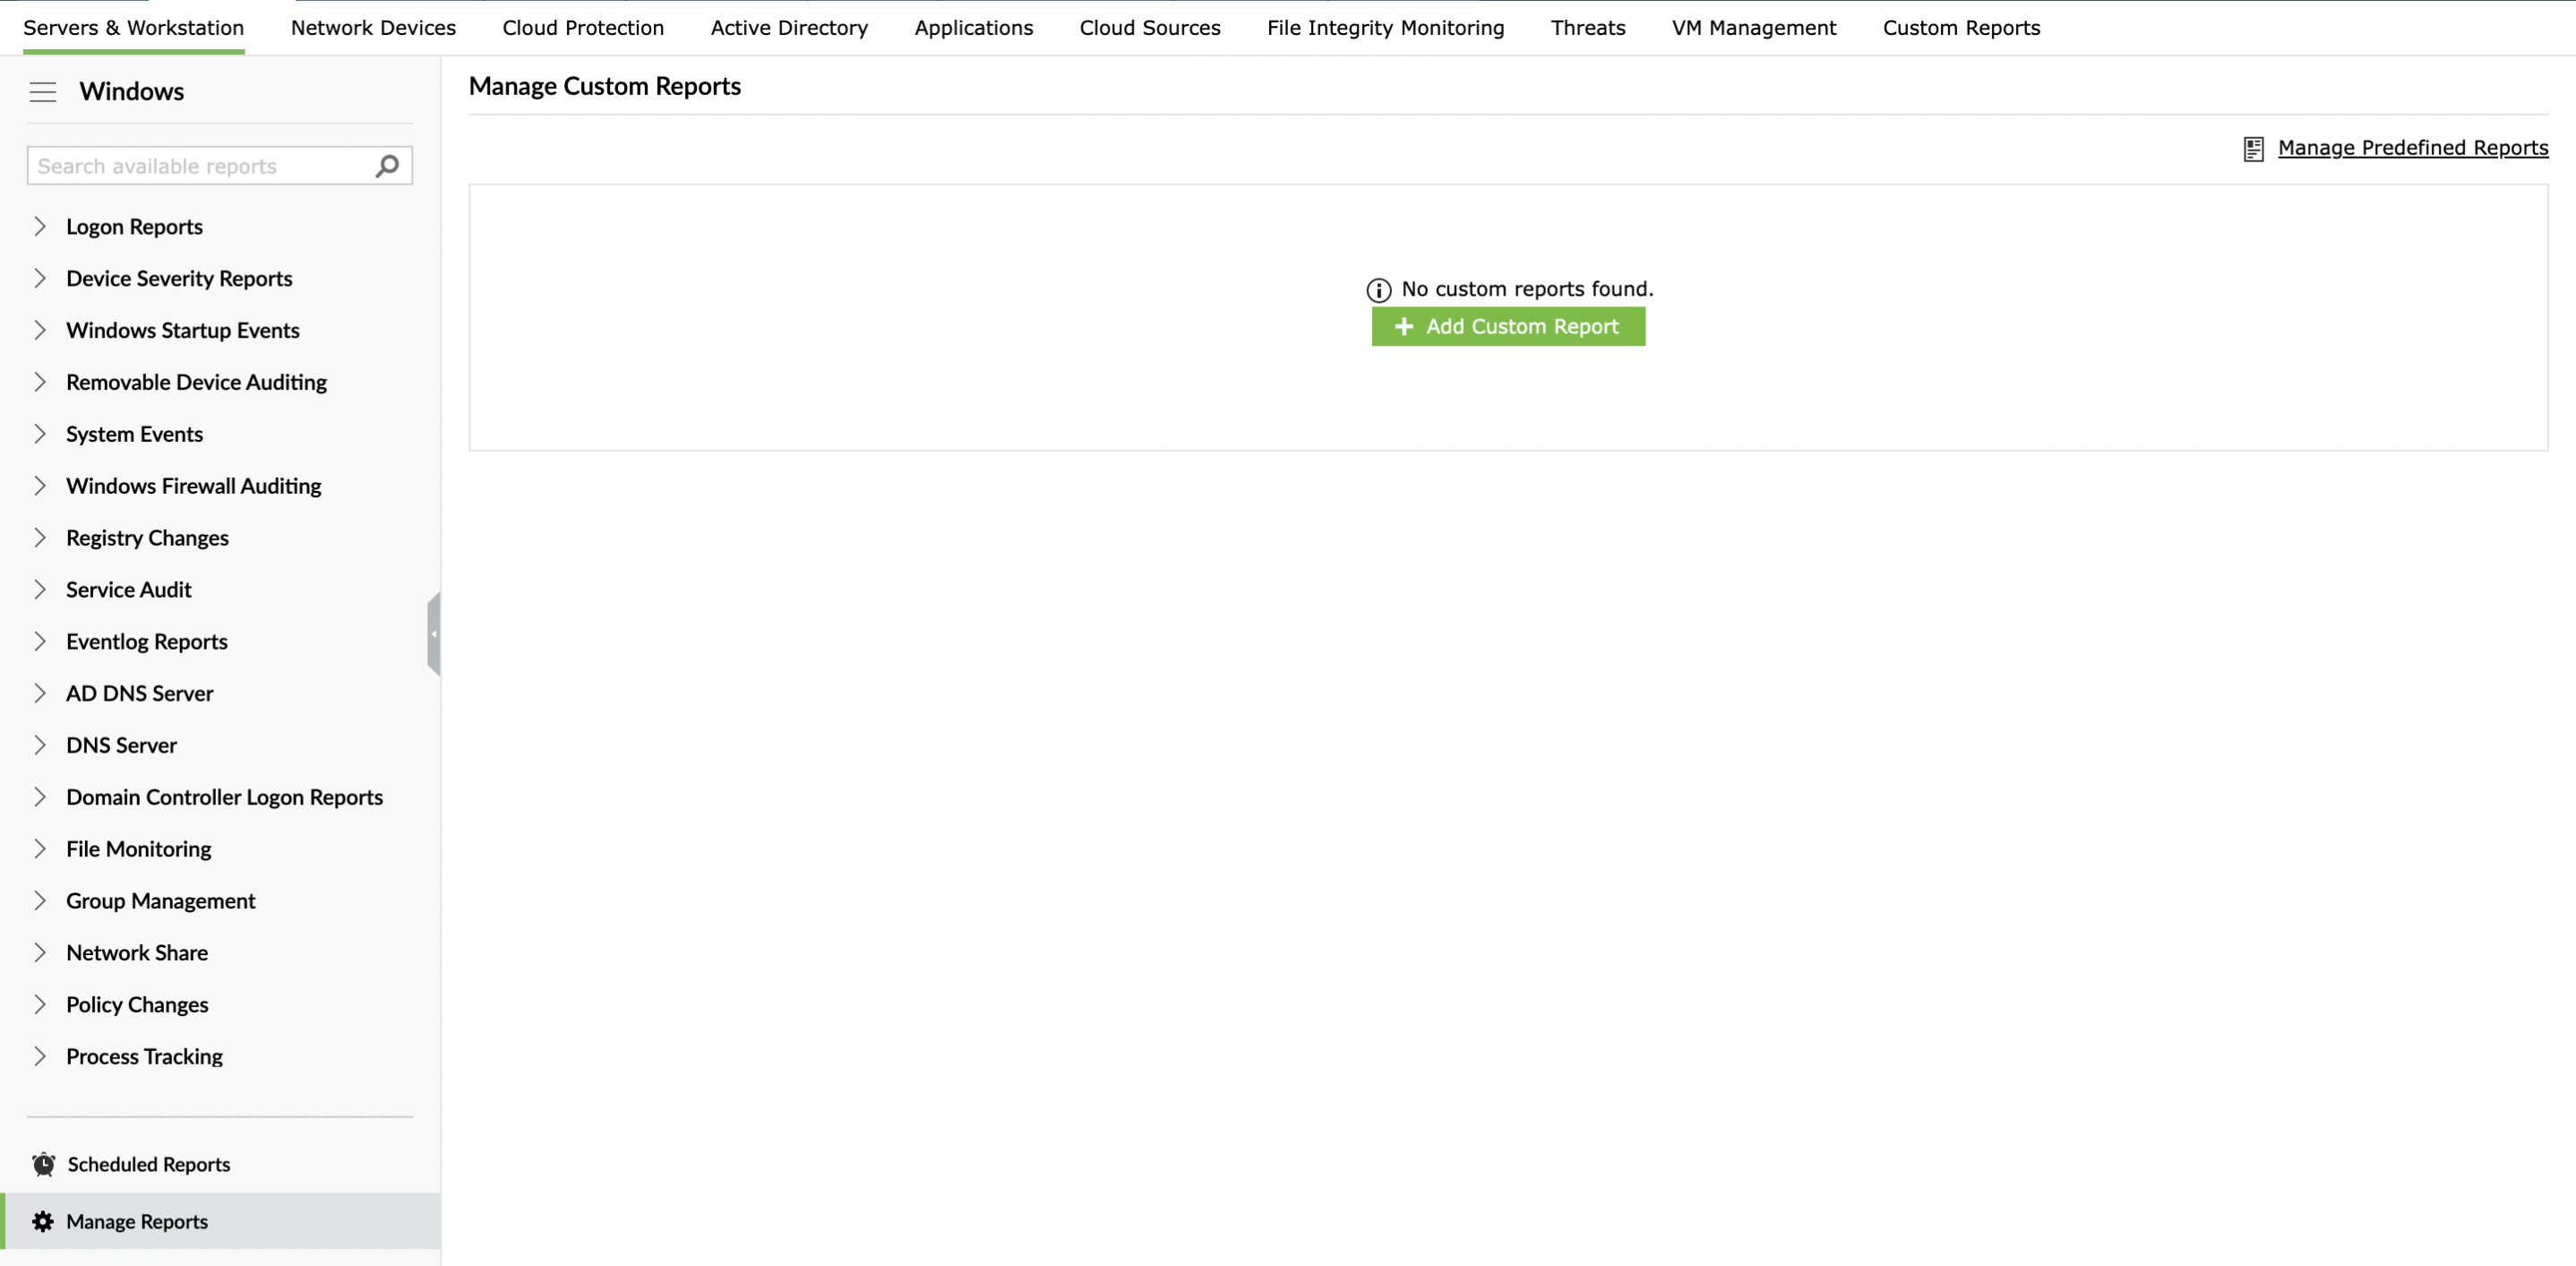Click the search magnifier icon
The image size is (2576, 1266).
tap(387, 166)
